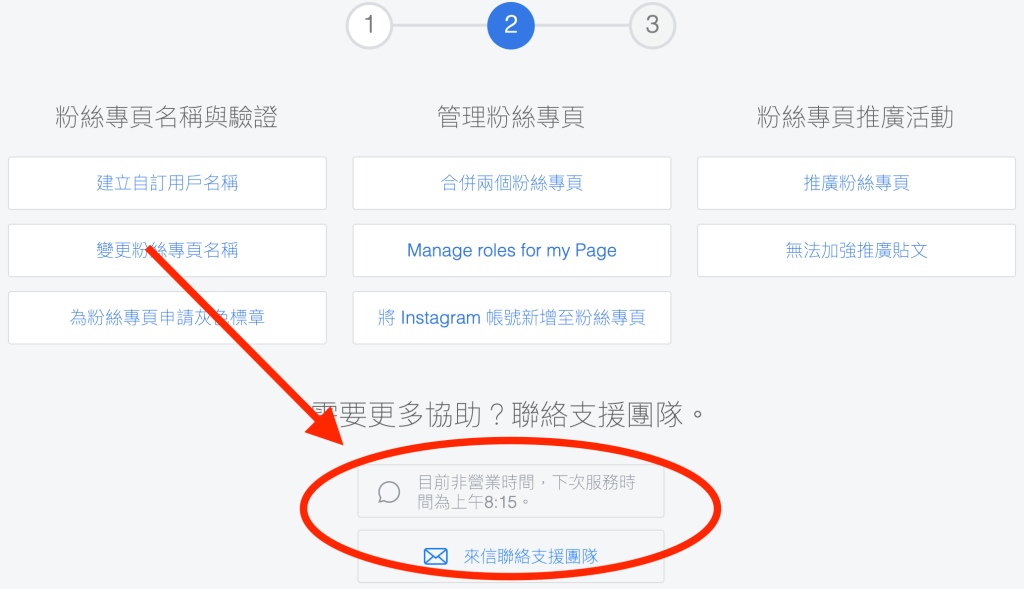
Task: Click the 粉絲專頁推廣活動 heading
Action: click(856, 117)
